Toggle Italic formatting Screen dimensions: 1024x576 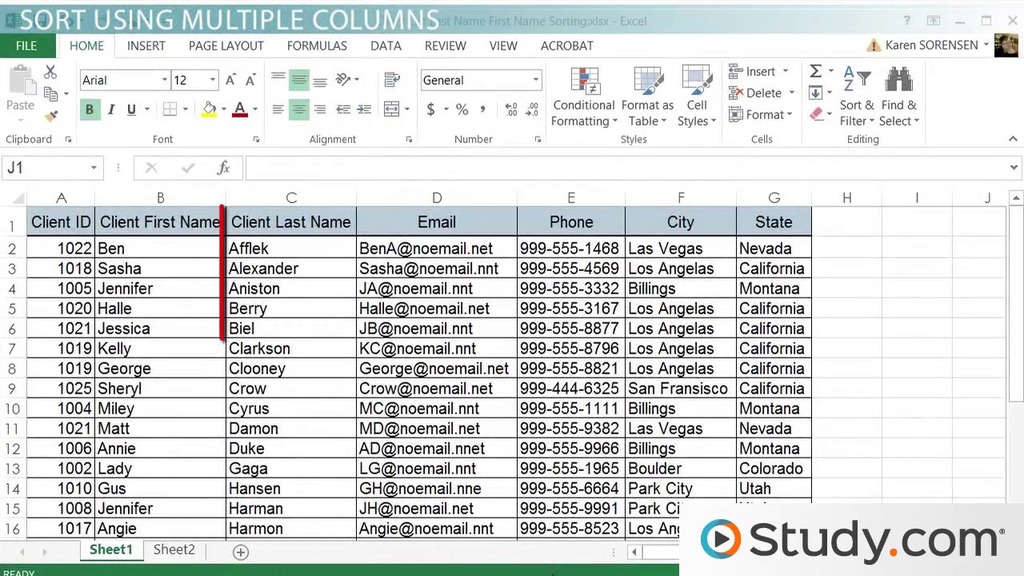(x=111, y=110)
